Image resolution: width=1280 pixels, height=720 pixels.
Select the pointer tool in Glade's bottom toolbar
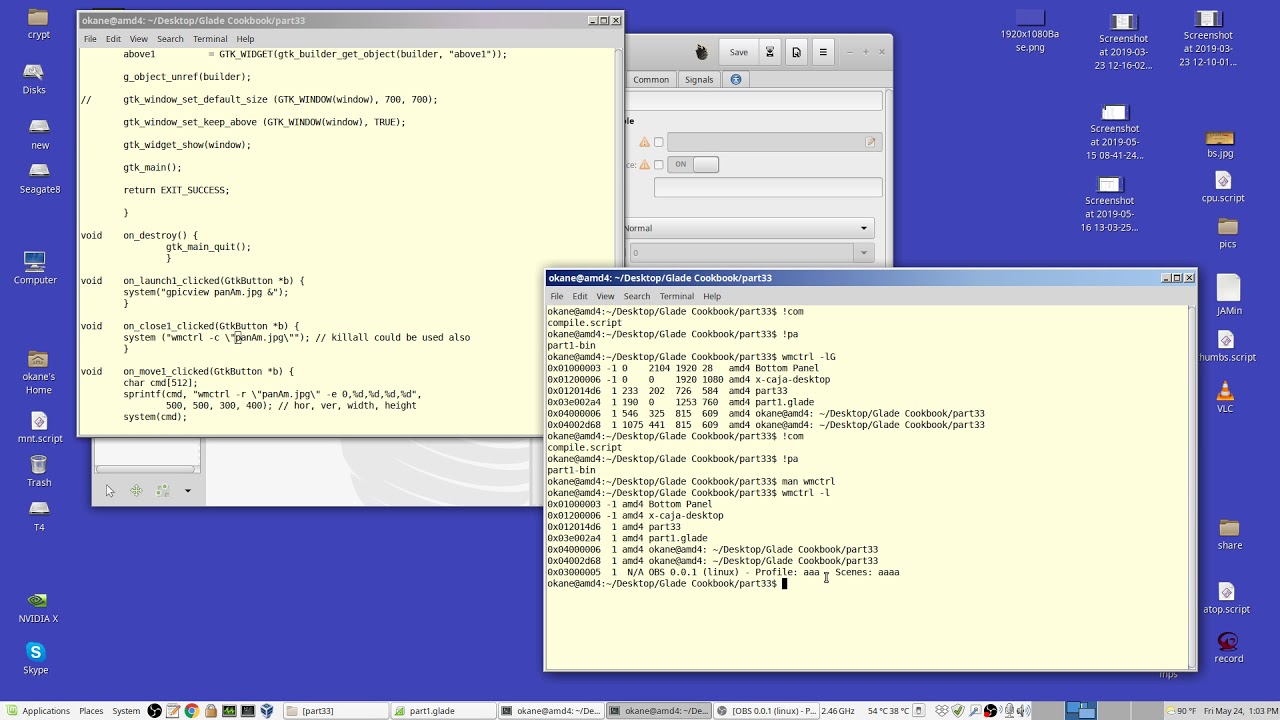(x=110, y=491)
